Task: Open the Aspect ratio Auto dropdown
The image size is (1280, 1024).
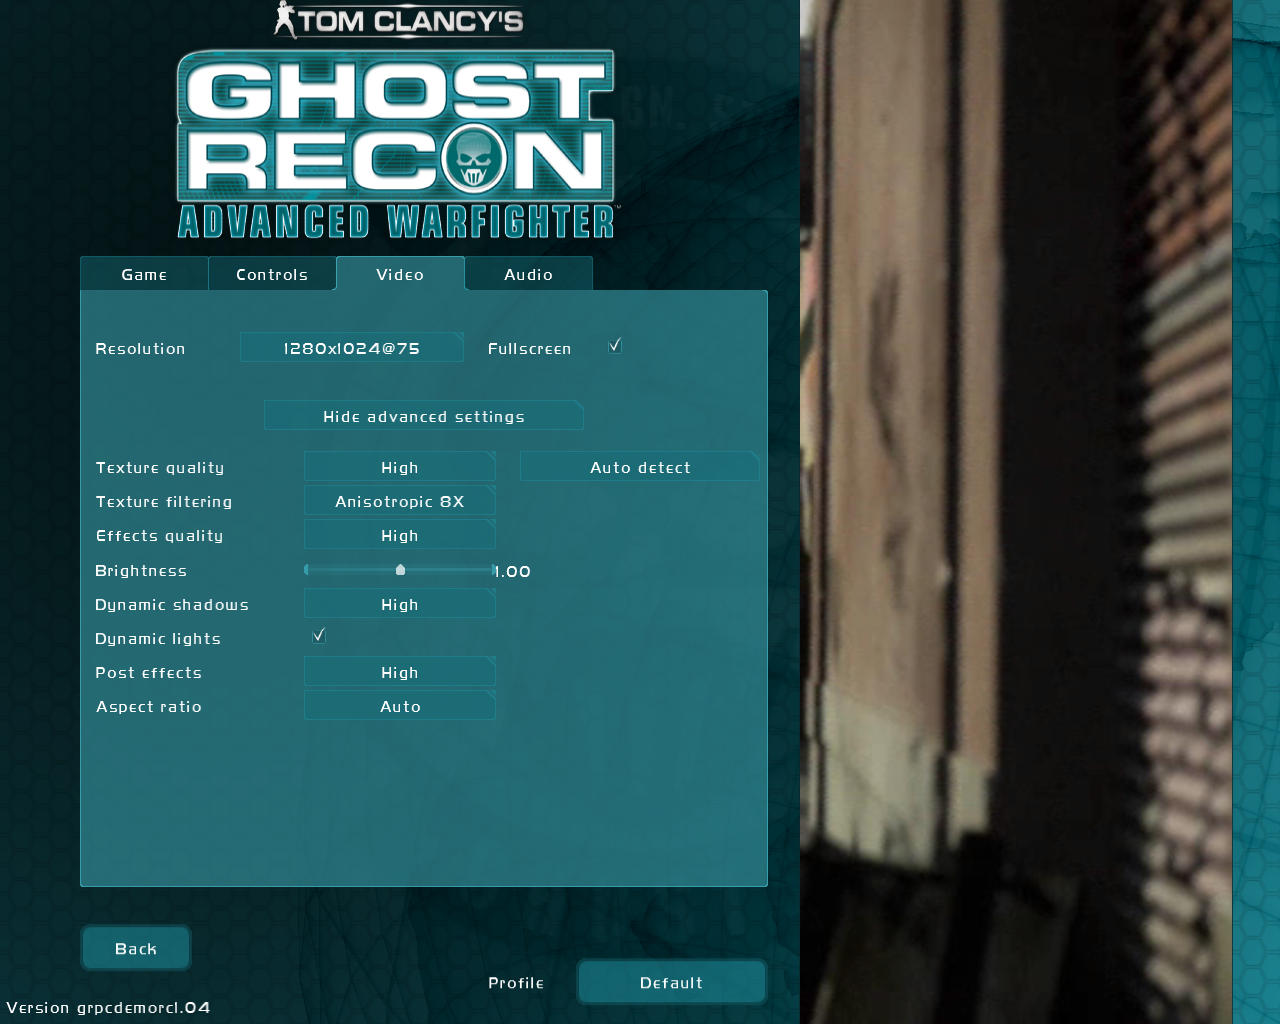Action: click(x=400, y=706)
